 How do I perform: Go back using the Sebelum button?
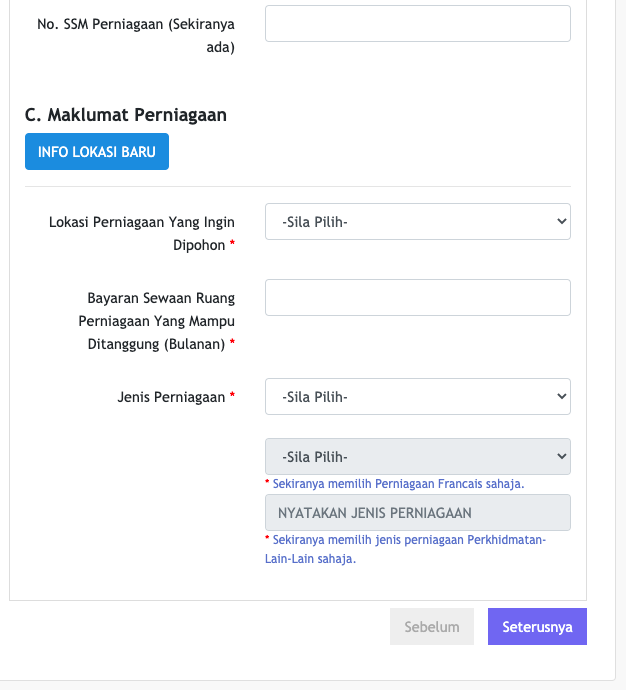tap(432, 627)
